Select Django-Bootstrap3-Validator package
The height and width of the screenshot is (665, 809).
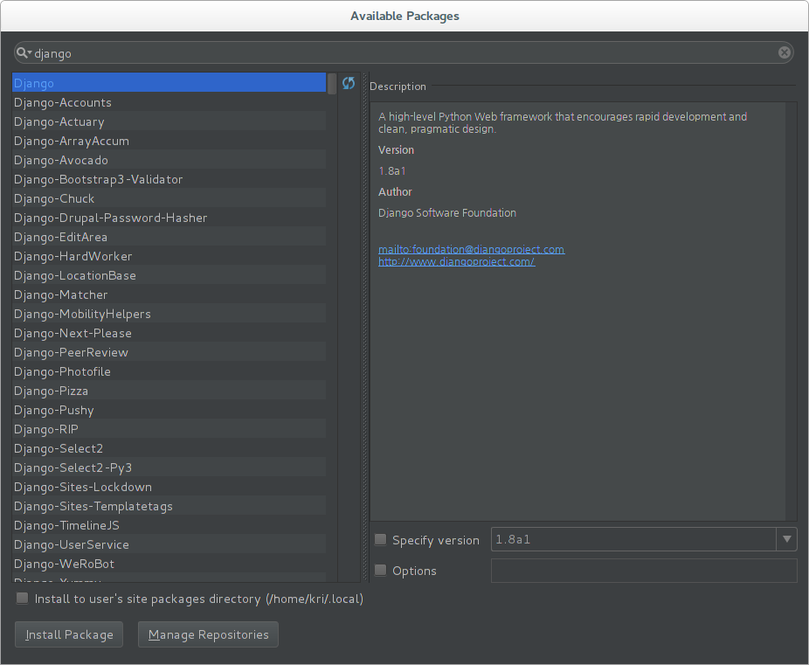169,179
